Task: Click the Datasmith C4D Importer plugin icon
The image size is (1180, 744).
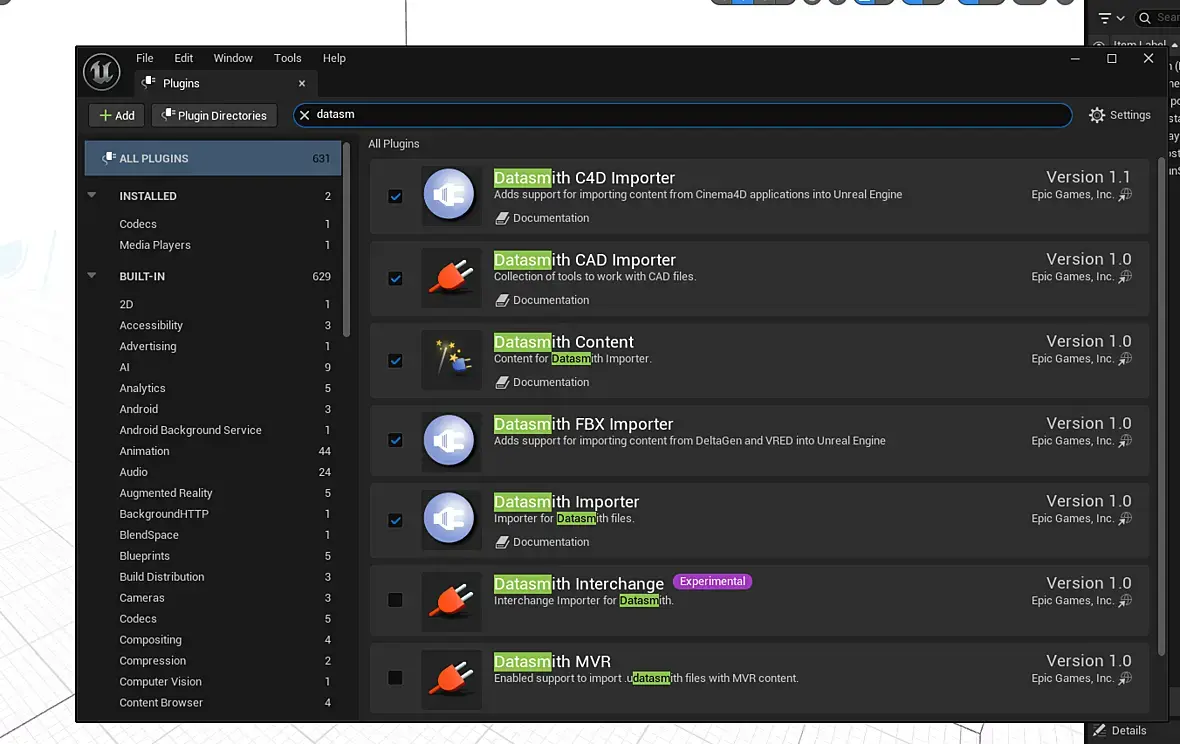Action: (450, 195)
